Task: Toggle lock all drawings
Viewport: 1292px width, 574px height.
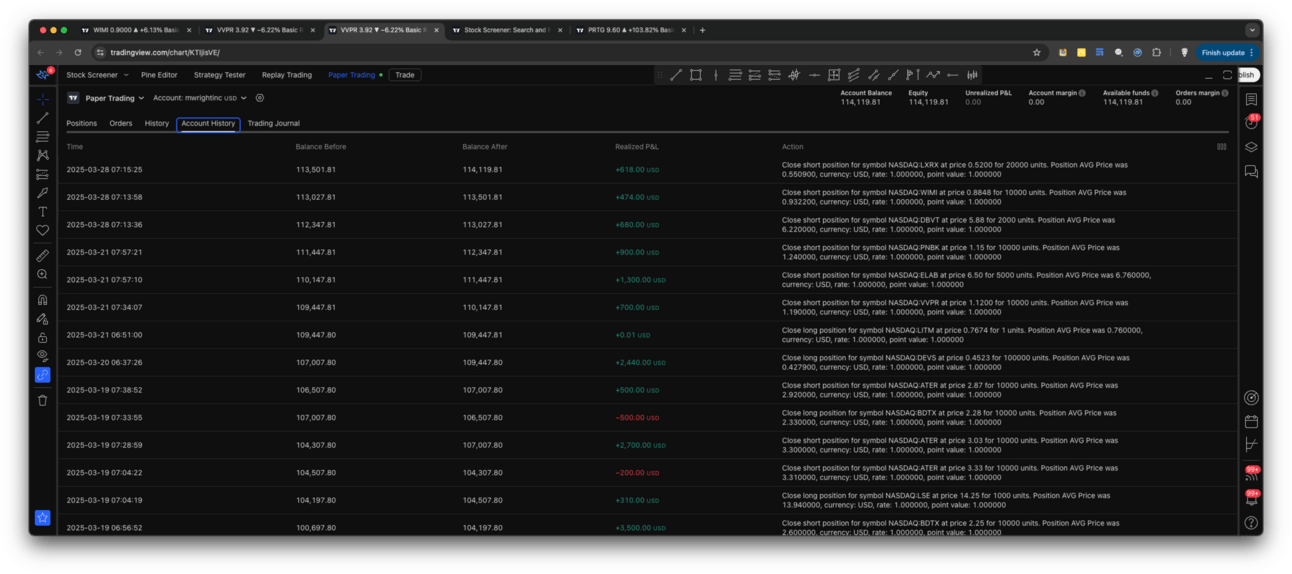Action: point(42,338)
